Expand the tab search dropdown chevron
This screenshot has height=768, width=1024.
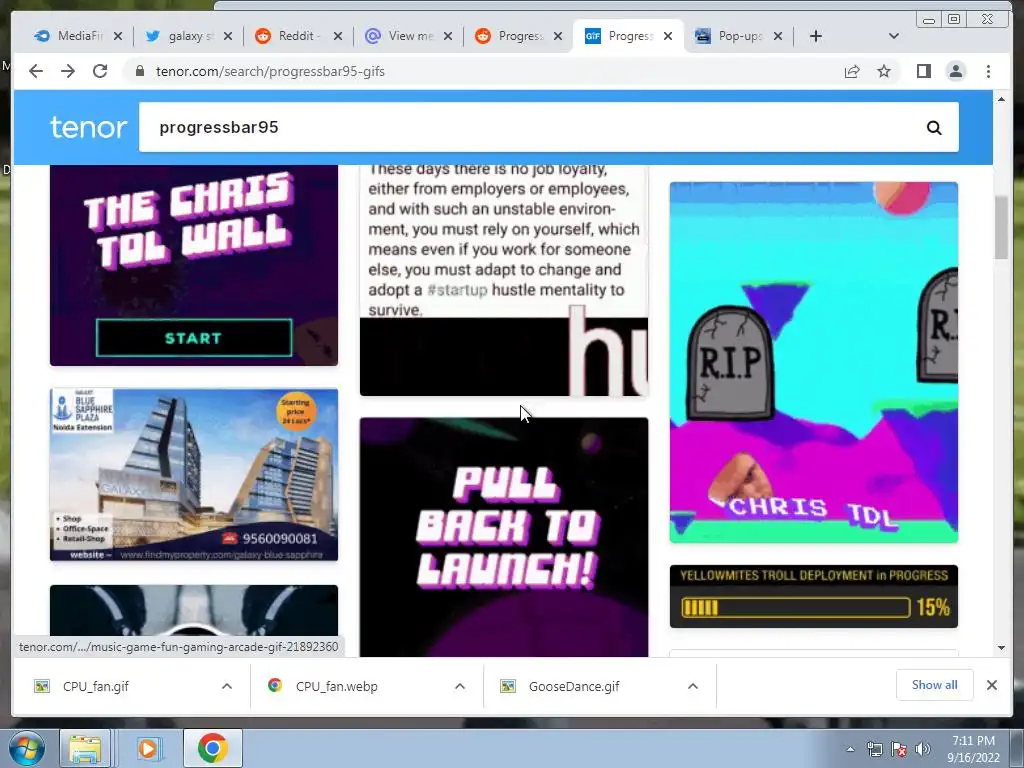coord(894,36)
